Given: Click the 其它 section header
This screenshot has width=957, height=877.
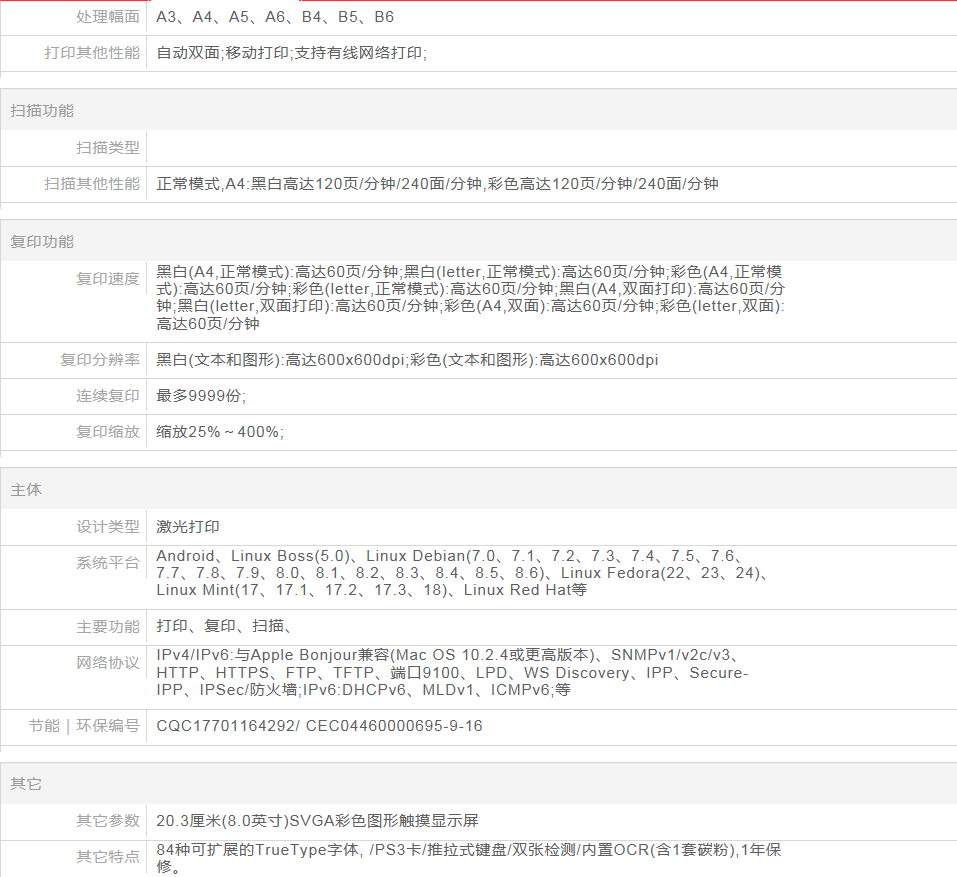Looking at the screenshot, I should tap(26, 783).
